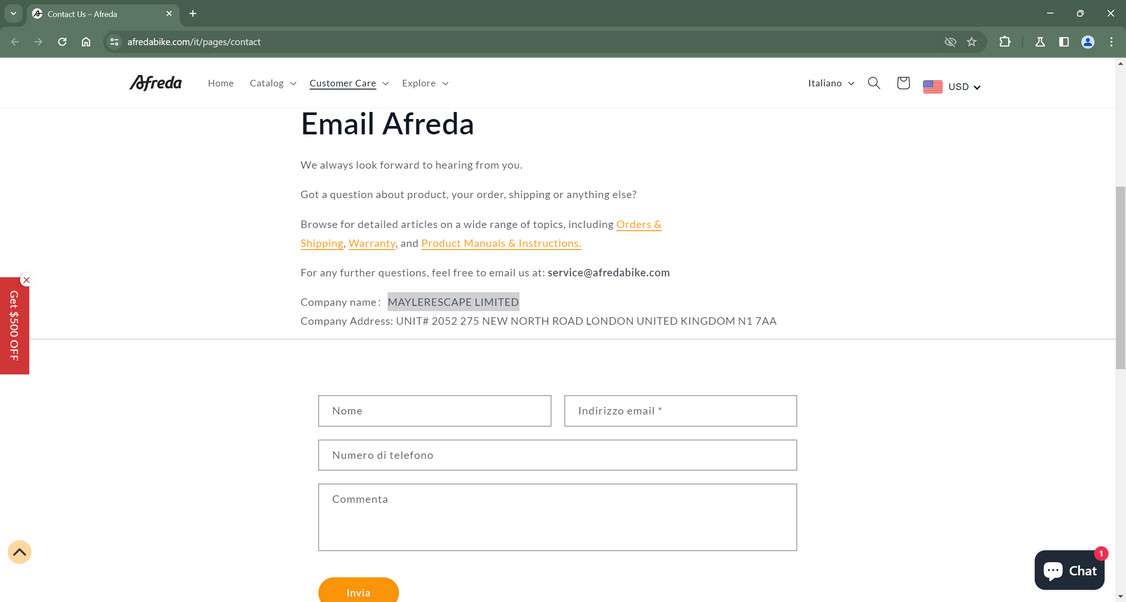Viewport: 1126px width, 602px height.
Task: Open the browser side panel icon
Action: (1062, 42)
